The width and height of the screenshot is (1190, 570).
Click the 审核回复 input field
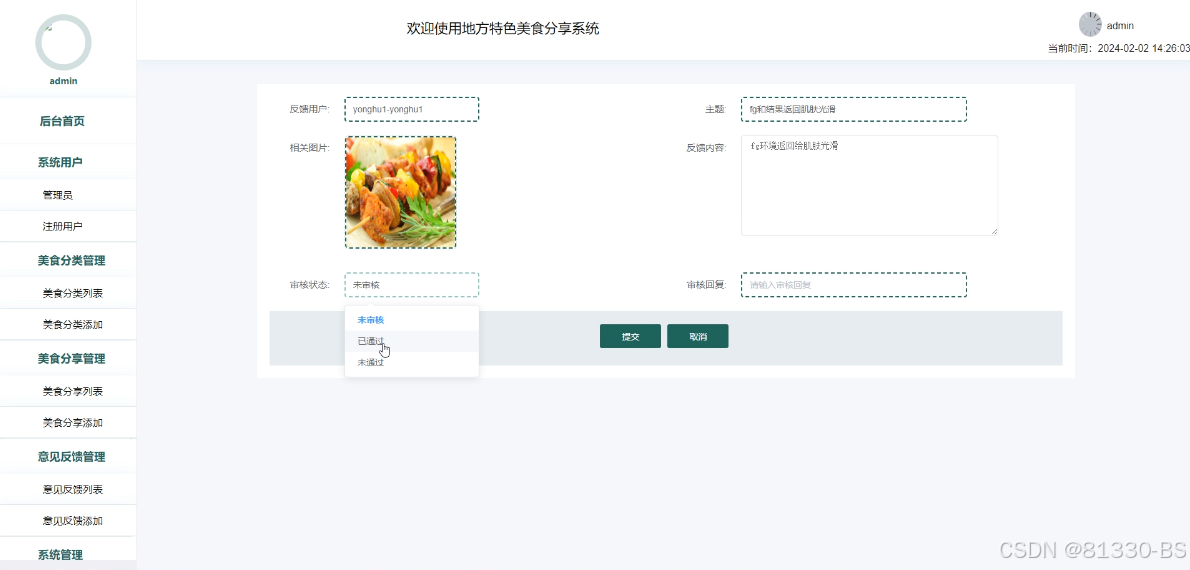coord(854,285)
